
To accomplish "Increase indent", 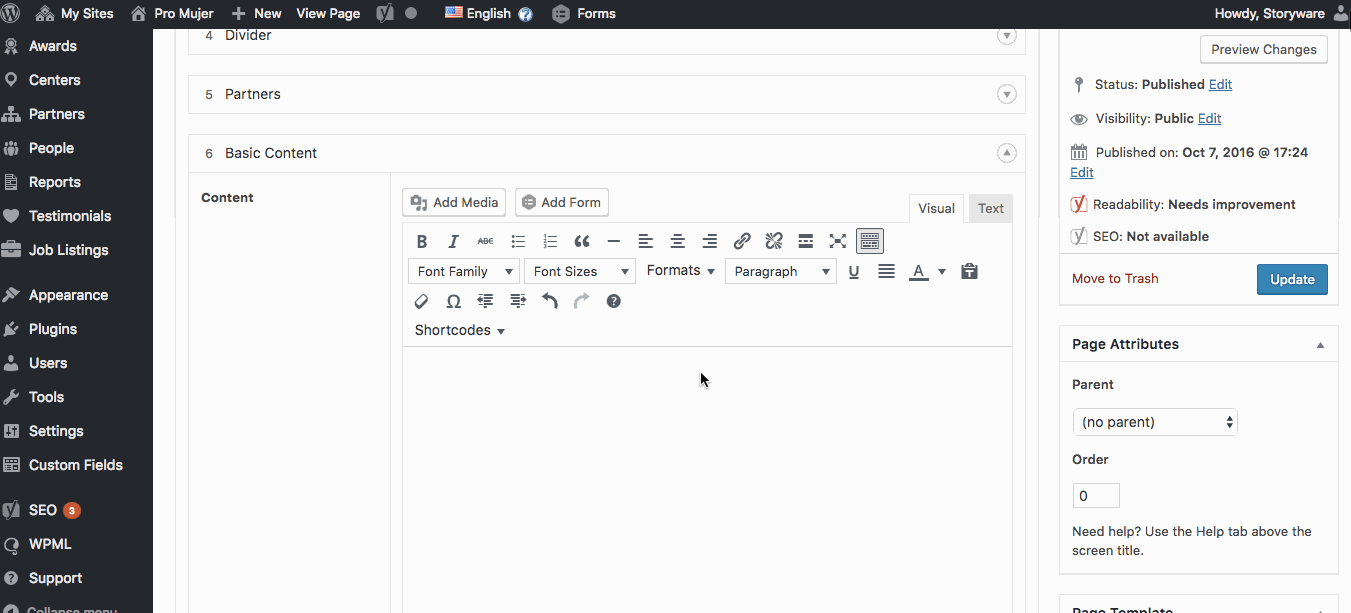I will (x=518, y=301).
